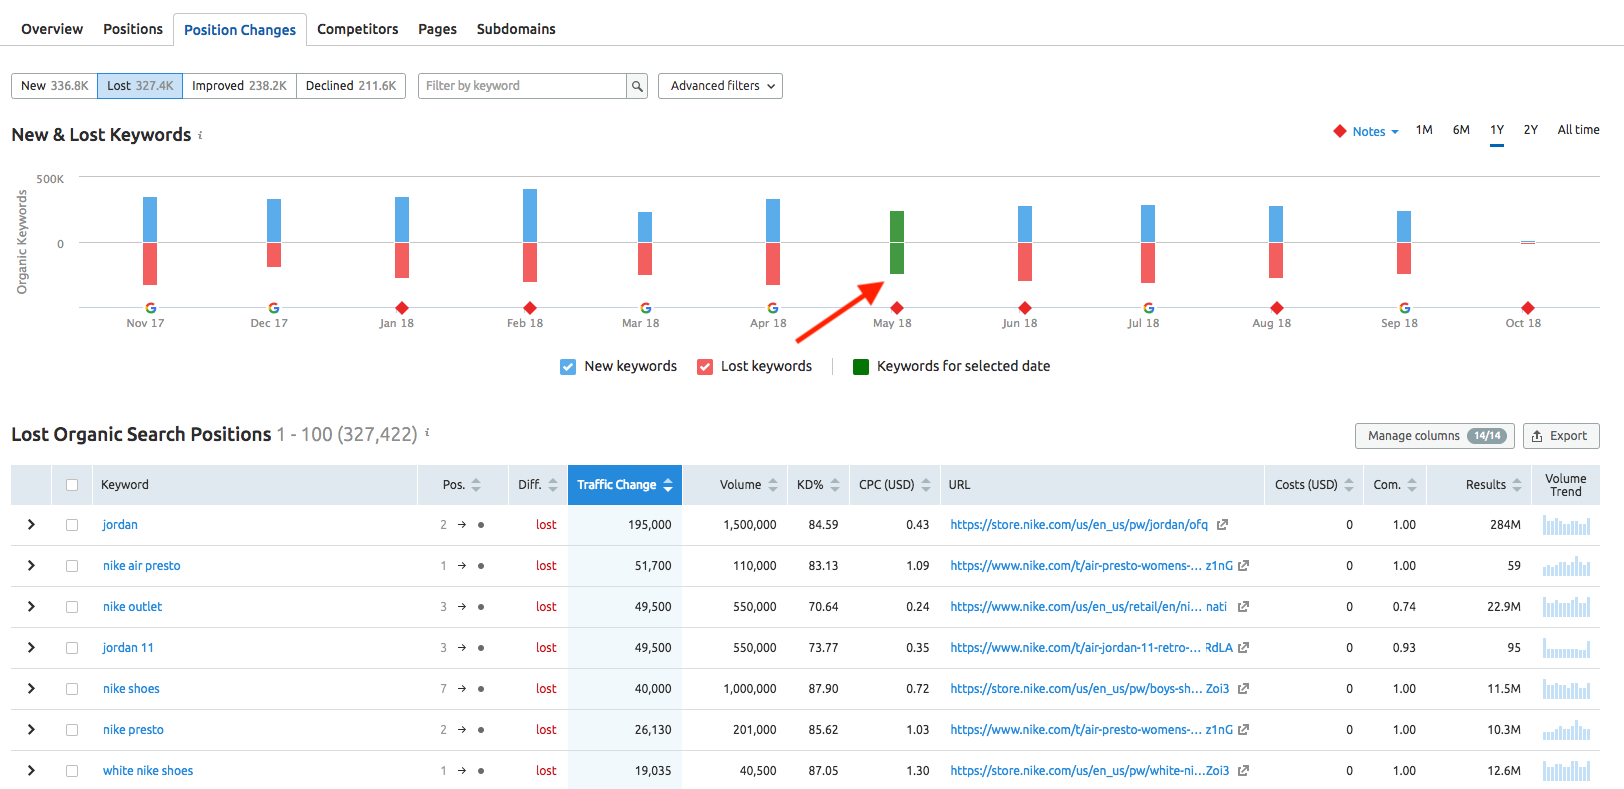
Task: Sort by Traffic Change column header
Action: pos(625,485)
